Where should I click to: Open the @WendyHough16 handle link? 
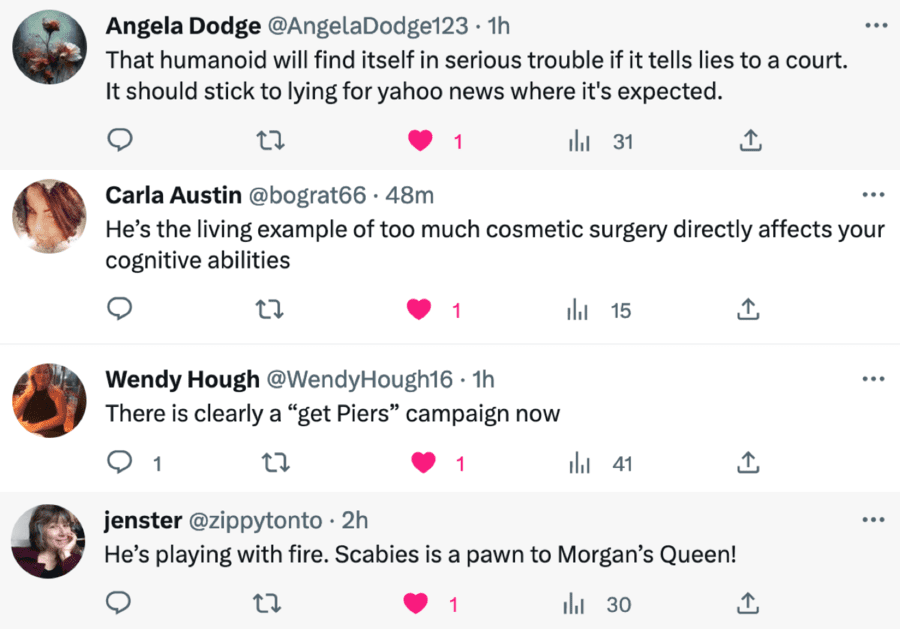(358, 379)
